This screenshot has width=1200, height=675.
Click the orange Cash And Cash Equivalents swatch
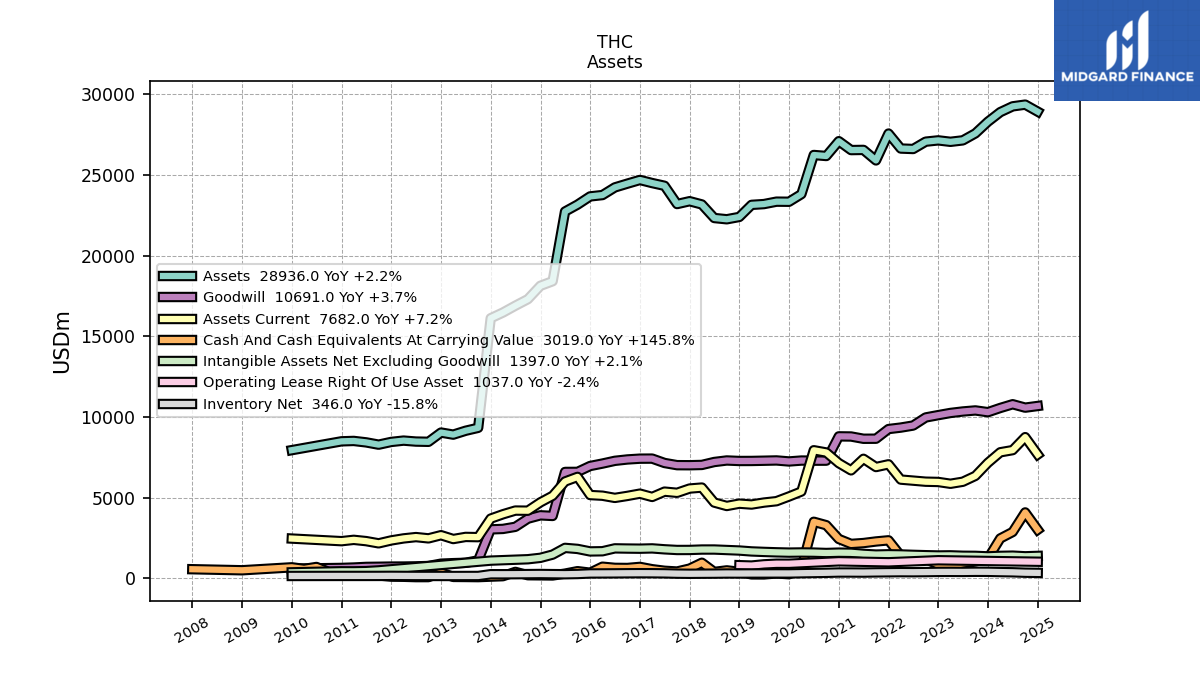(178, 340)
